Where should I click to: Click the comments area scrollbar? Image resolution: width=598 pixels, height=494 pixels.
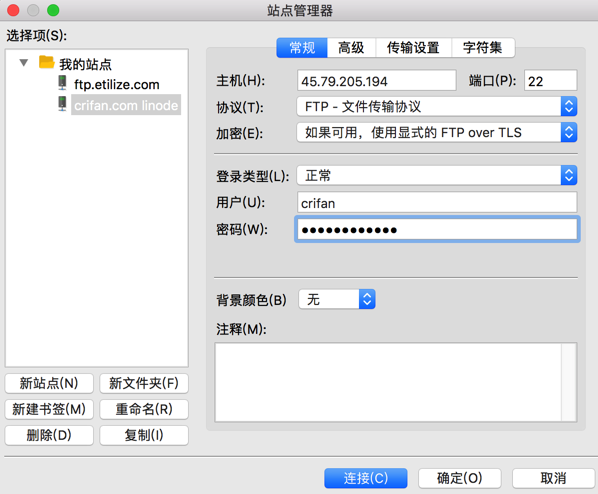(x=569, y=382)
